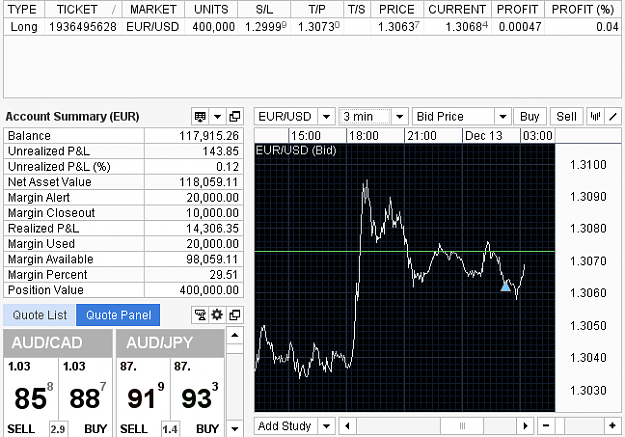Click the Margin Percent value 29.51
625x437 pixels.
pyautogui.click(x=224, y=275)
